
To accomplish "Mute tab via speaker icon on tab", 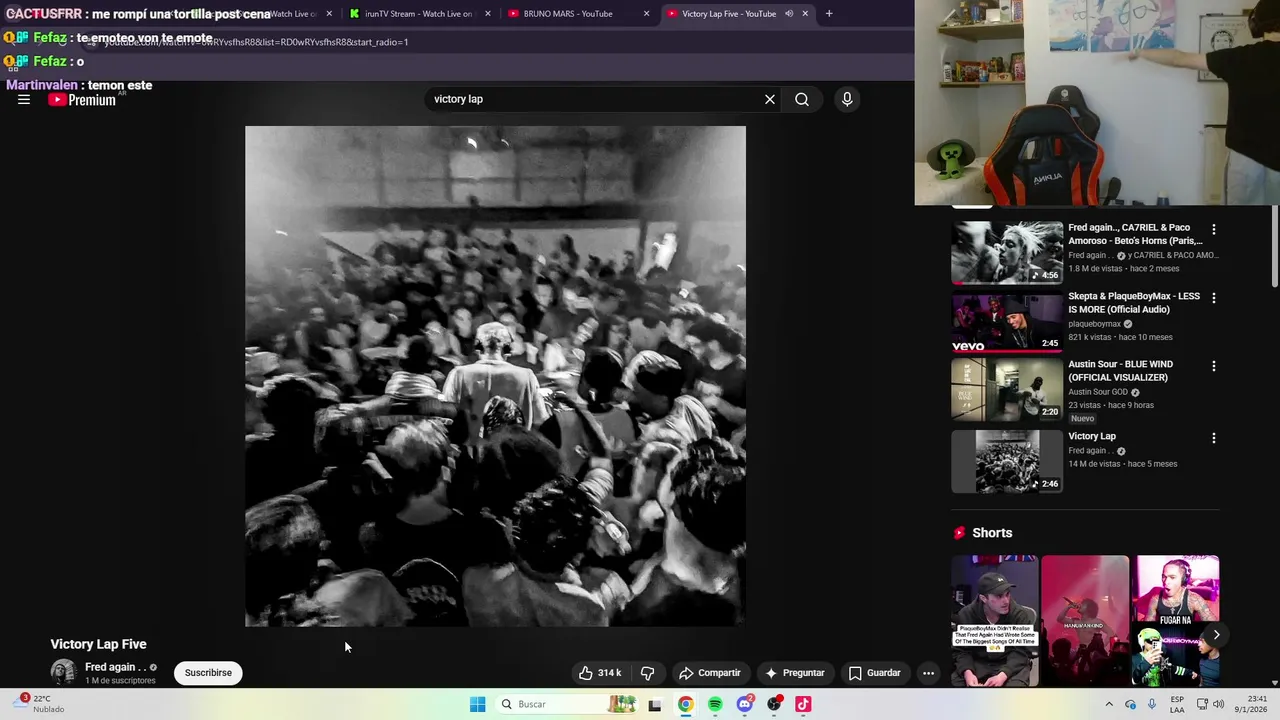I will pos(789,14).
